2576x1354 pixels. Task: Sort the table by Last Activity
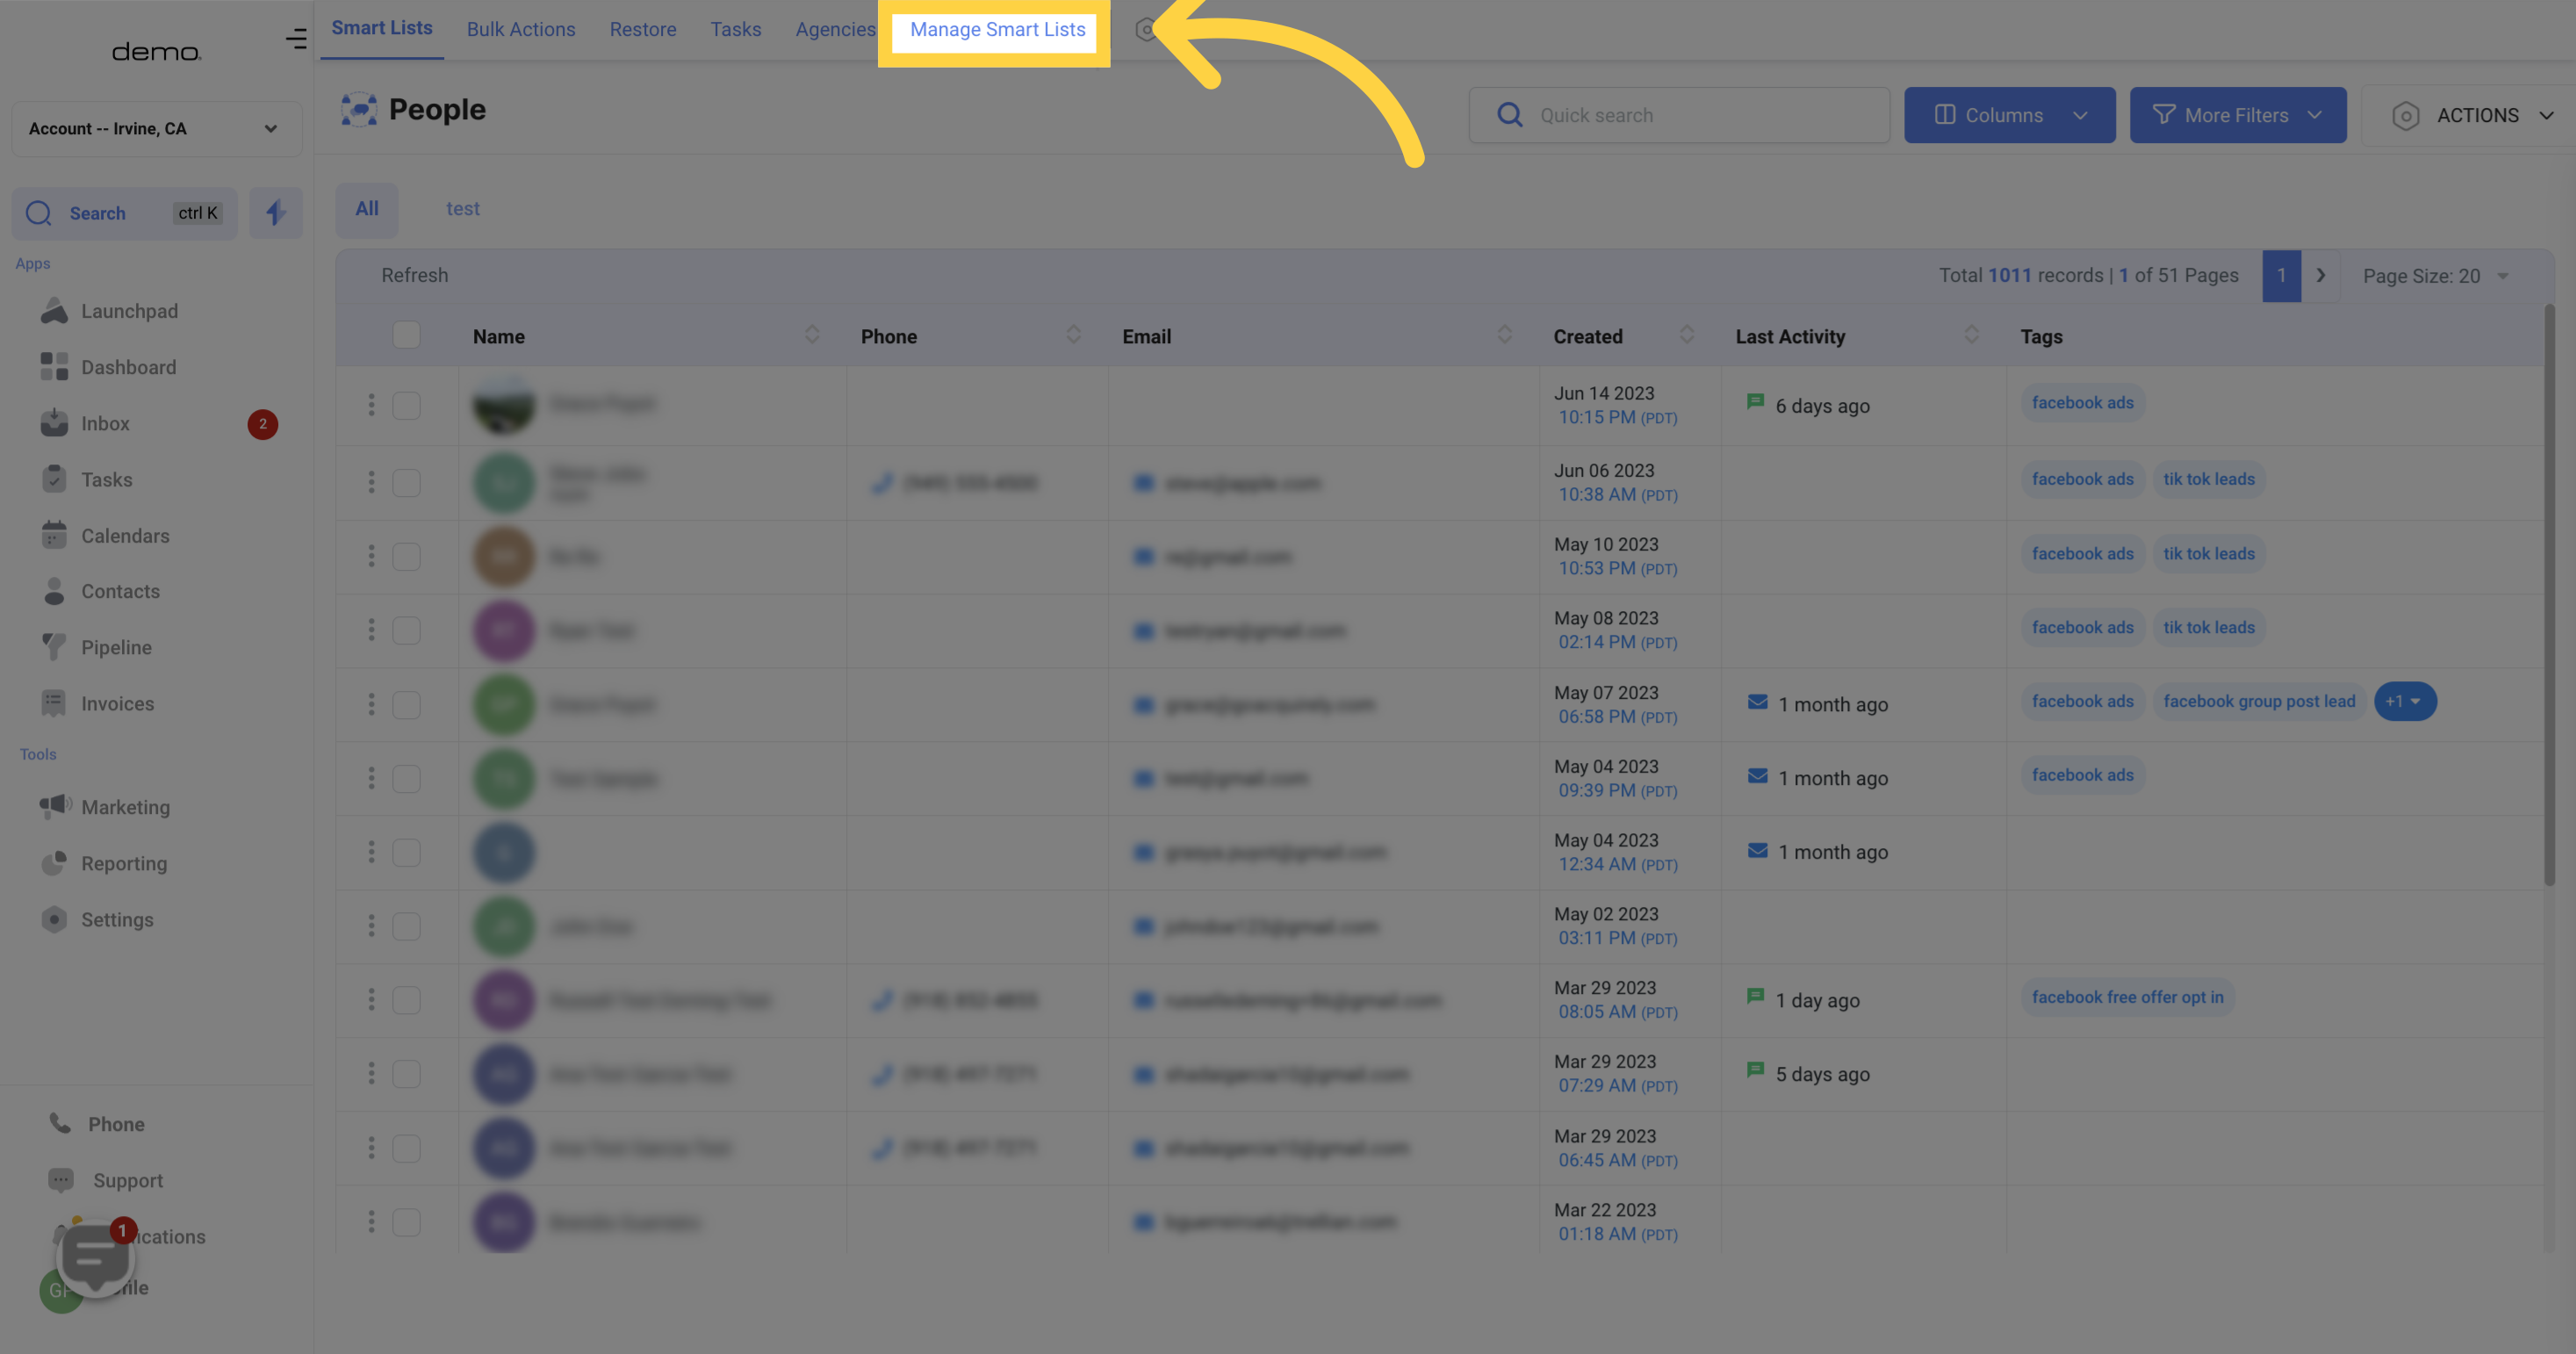[x=1971, y=335]
